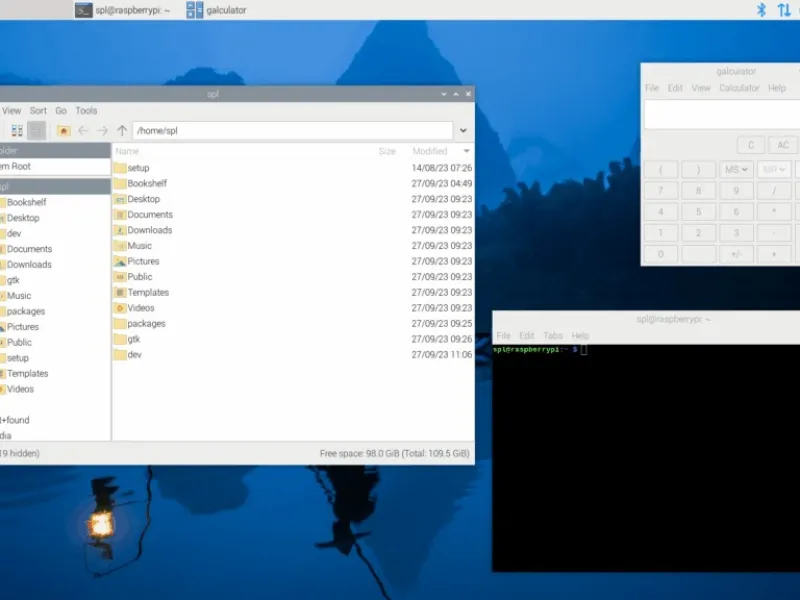Open the MR memory dropdown in galculator
Image resolution: width=800 pixels, height=600 pixels.
coord(774,169)
